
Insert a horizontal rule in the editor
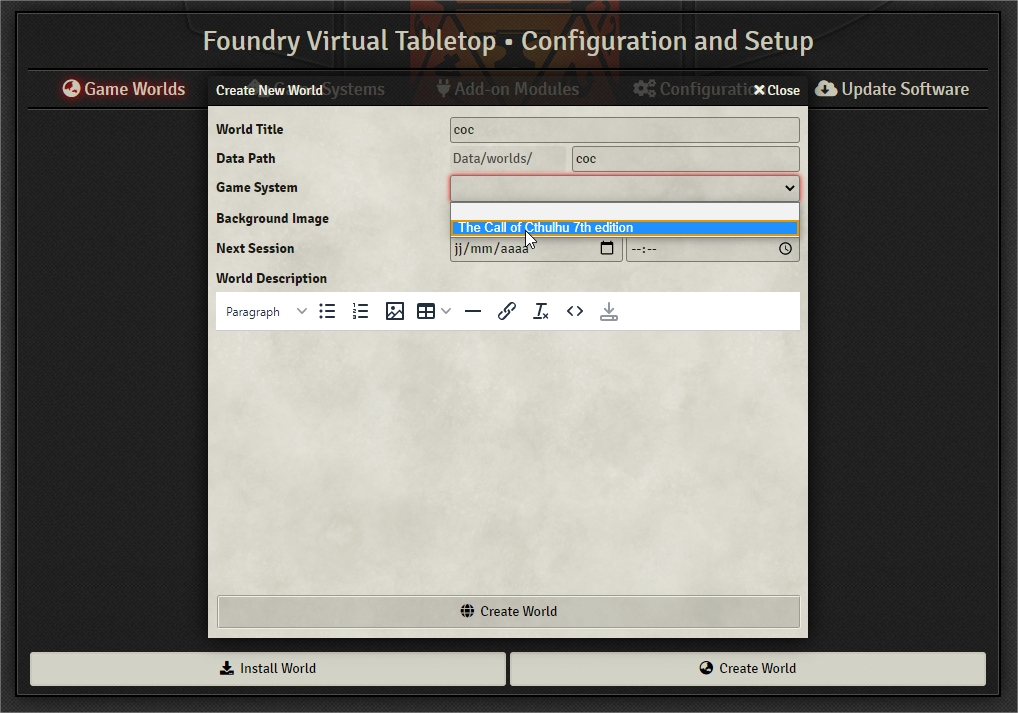(x=473, y=312)
